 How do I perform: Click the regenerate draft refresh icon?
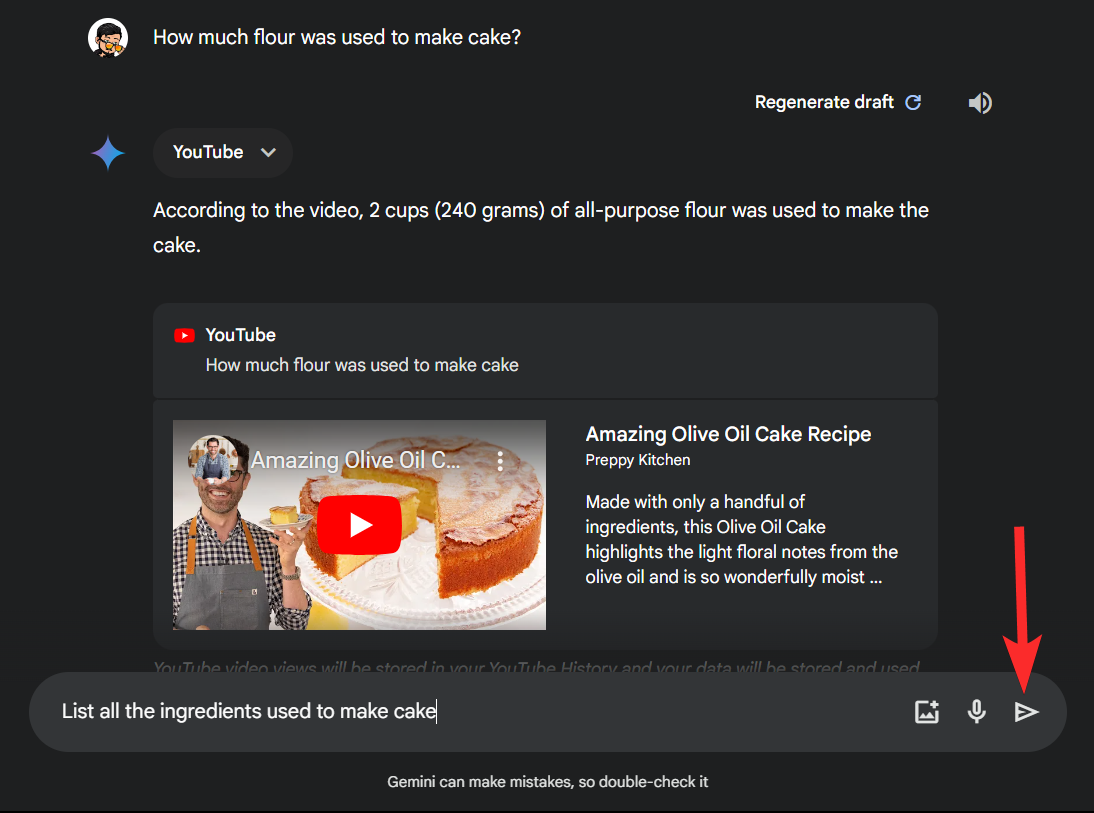coord(913,103)
